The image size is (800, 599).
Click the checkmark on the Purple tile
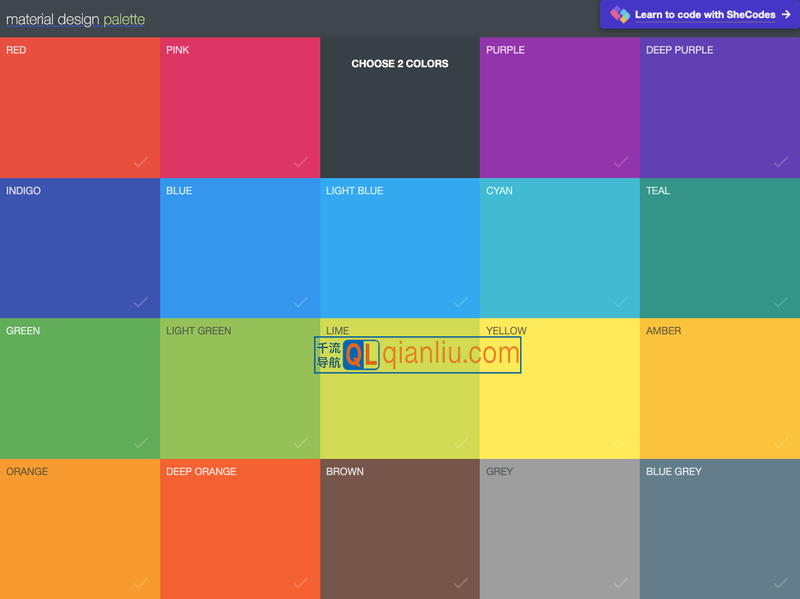[x=621, y=162]
